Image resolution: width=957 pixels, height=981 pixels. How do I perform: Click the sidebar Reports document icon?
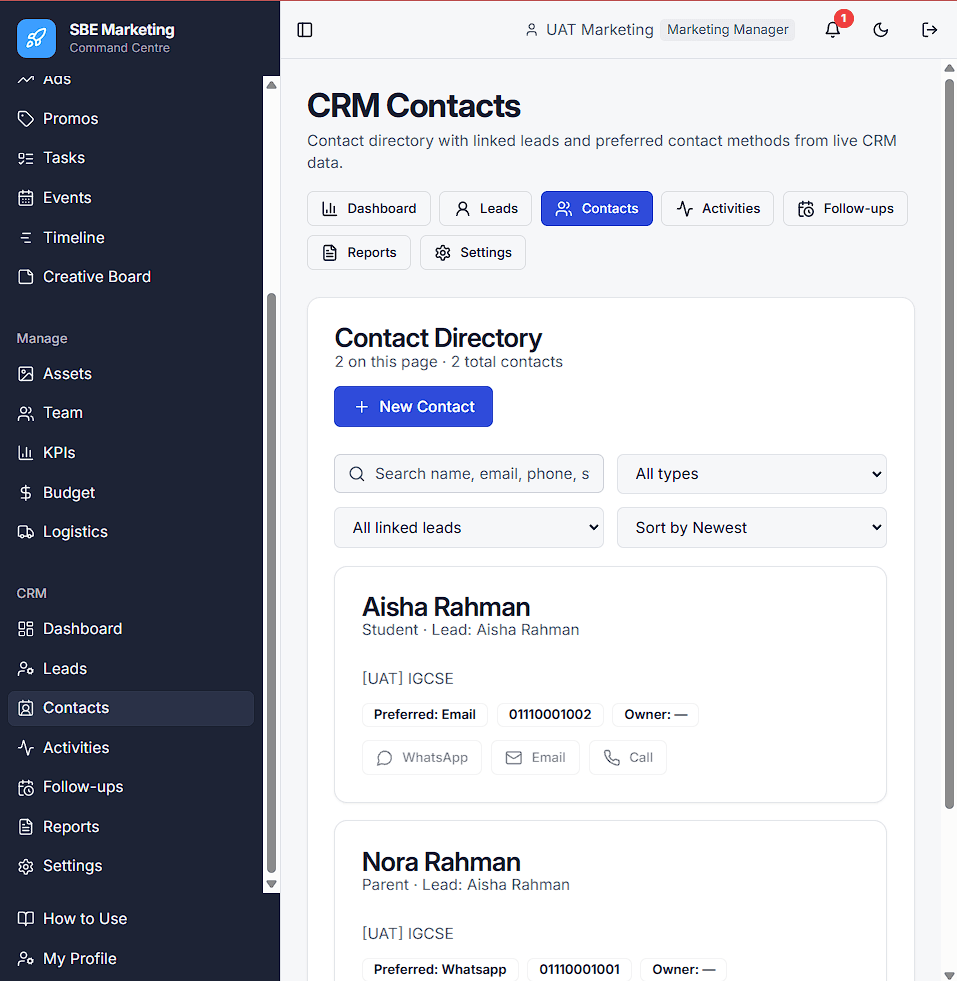[26, 826]
